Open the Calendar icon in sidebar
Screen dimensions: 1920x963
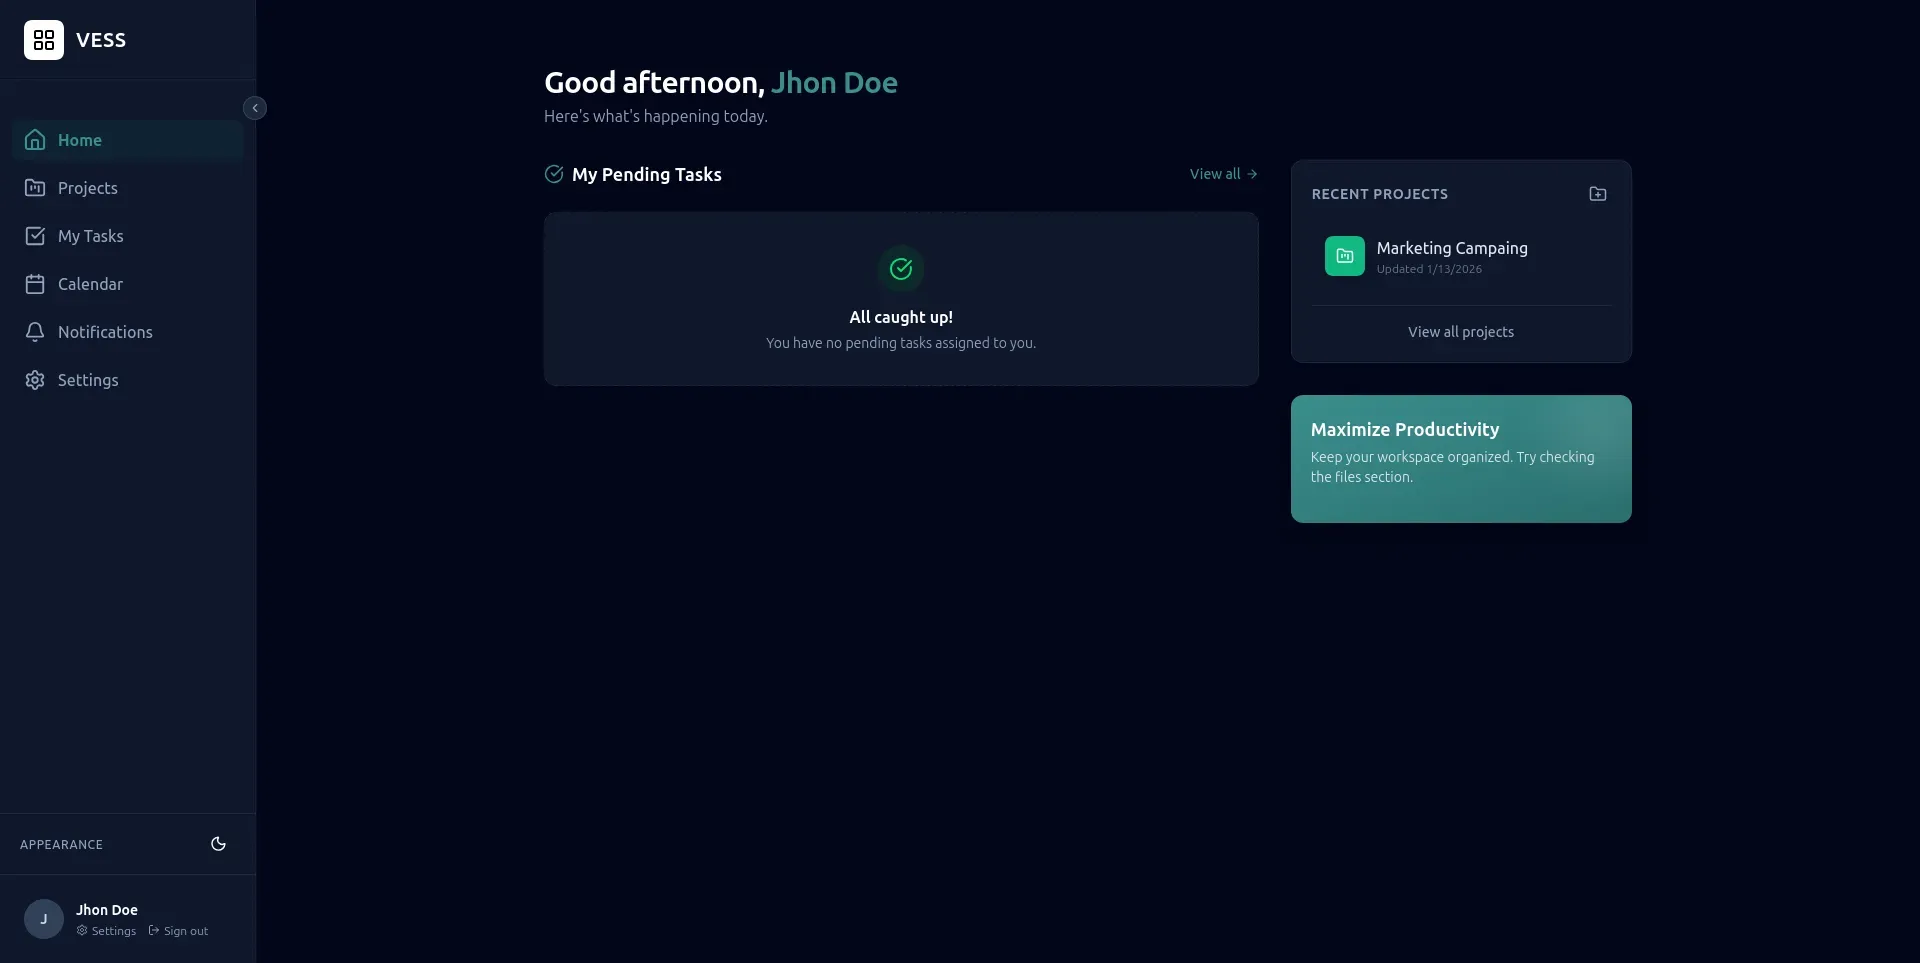pos(35,284)
